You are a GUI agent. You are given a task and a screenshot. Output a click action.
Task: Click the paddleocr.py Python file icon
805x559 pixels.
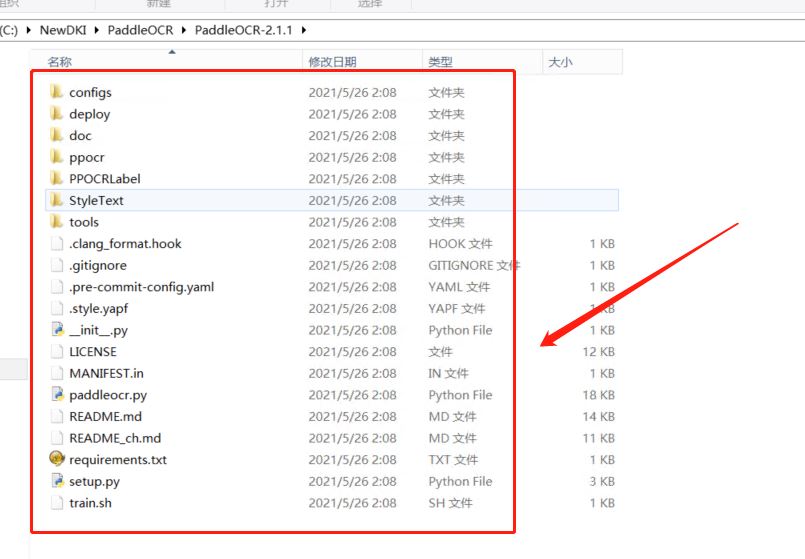57,394
